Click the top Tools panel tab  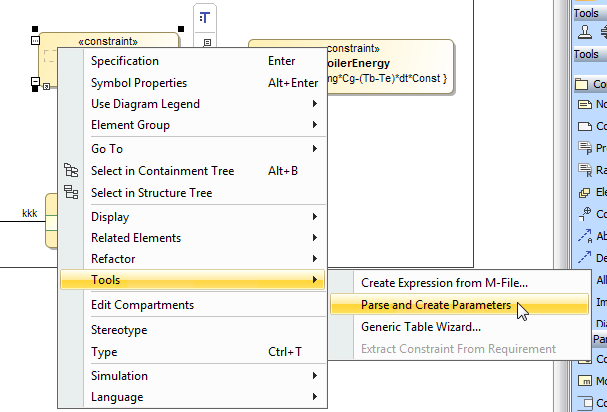[x=587, y=11]
